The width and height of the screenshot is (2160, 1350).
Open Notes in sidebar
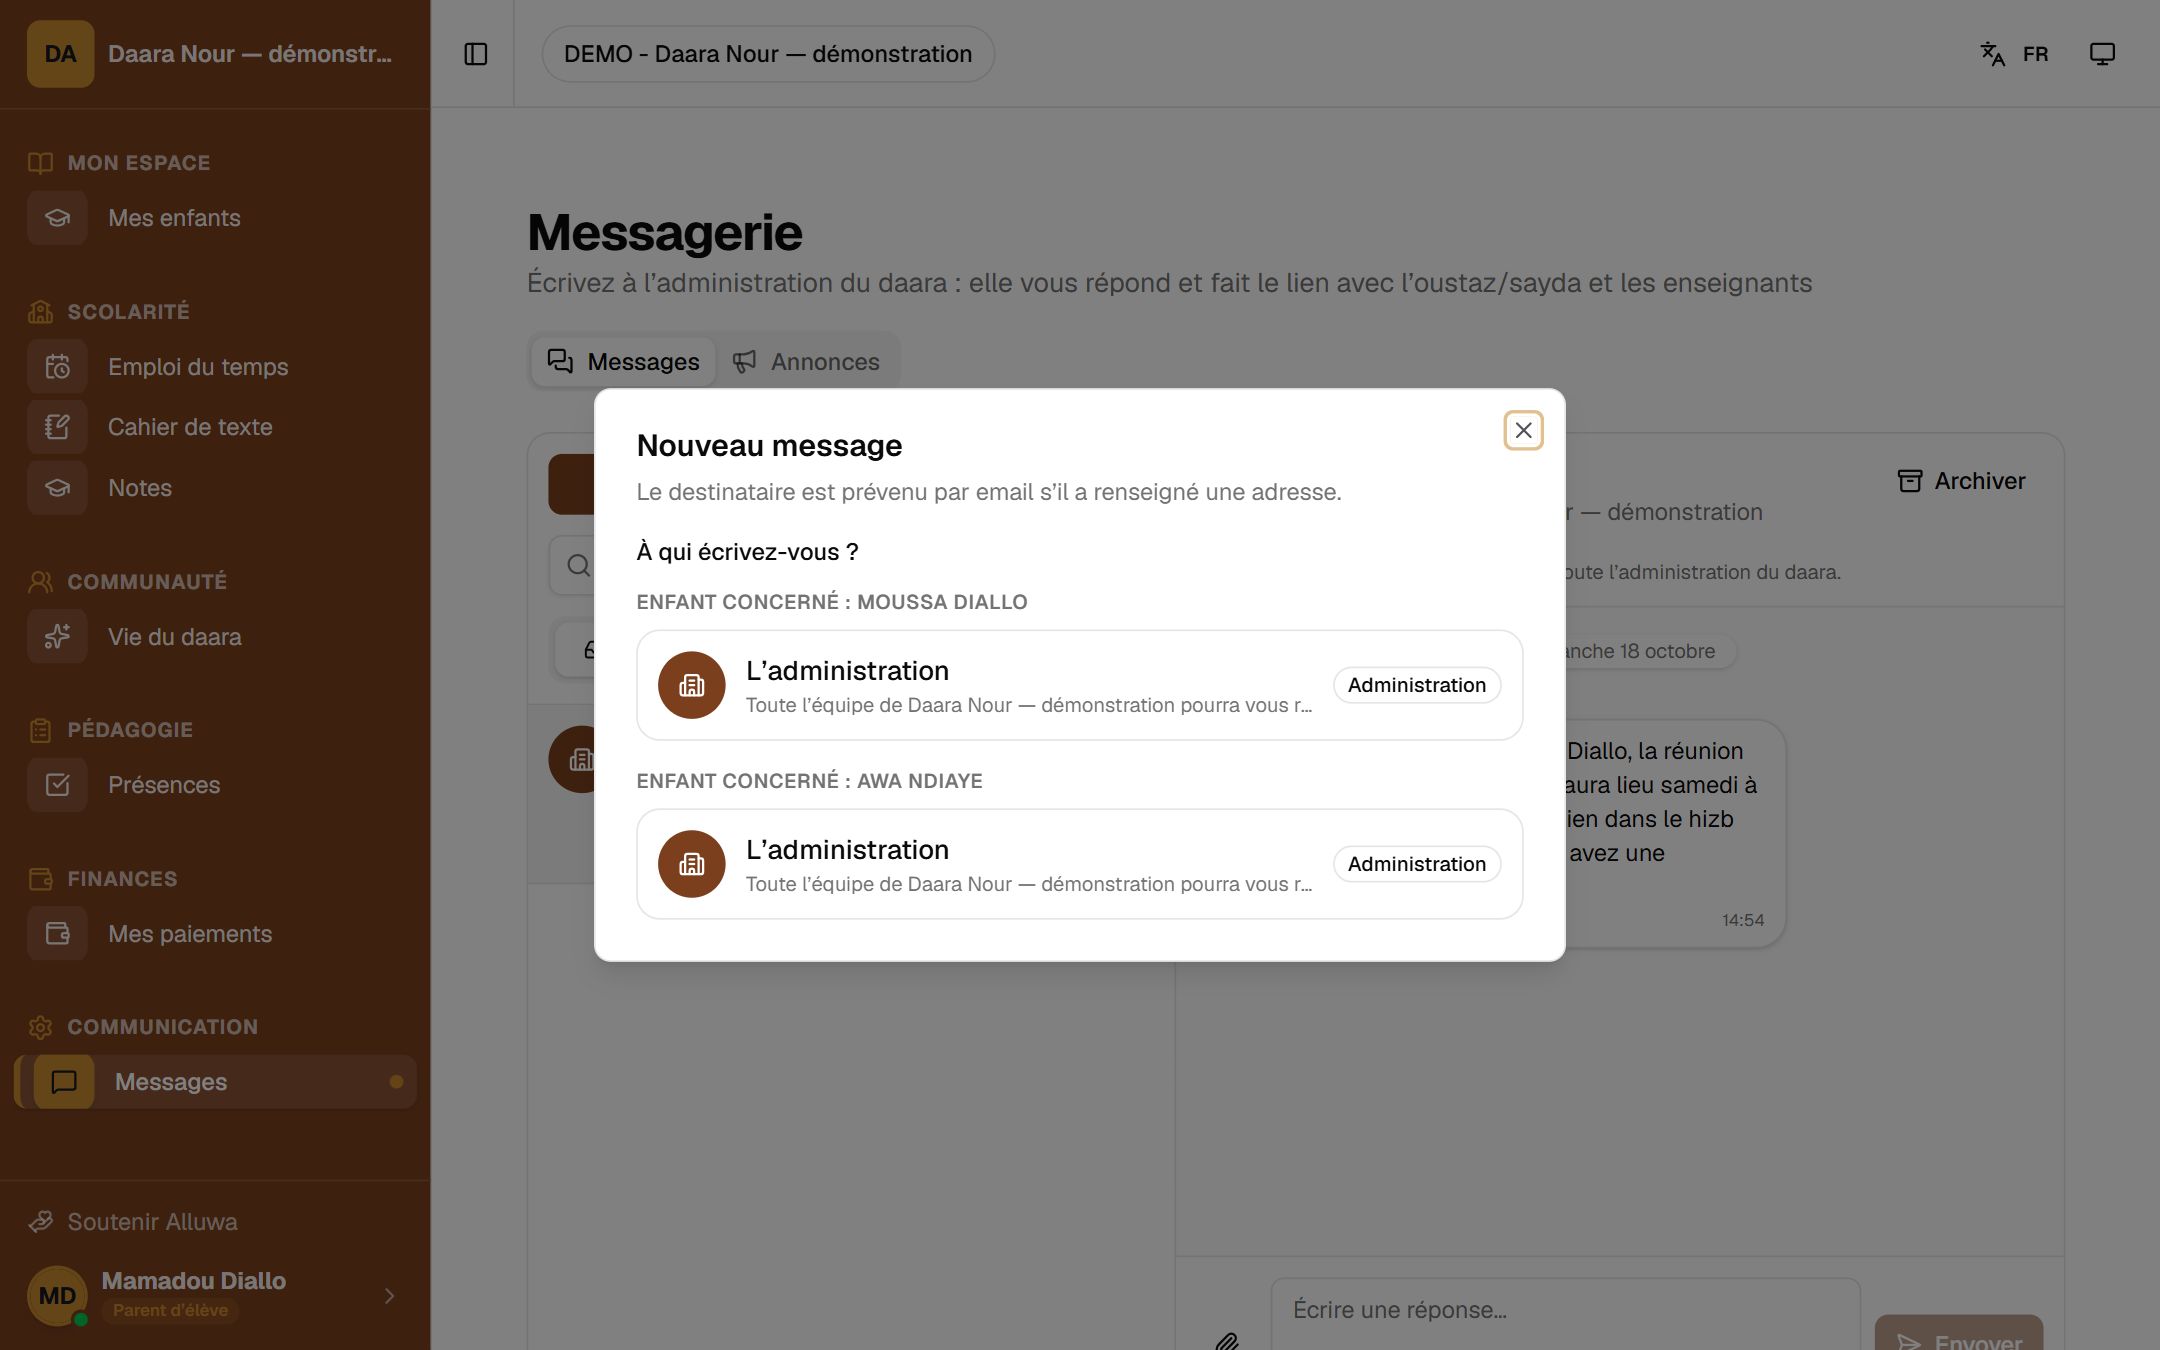coord(215,488)
